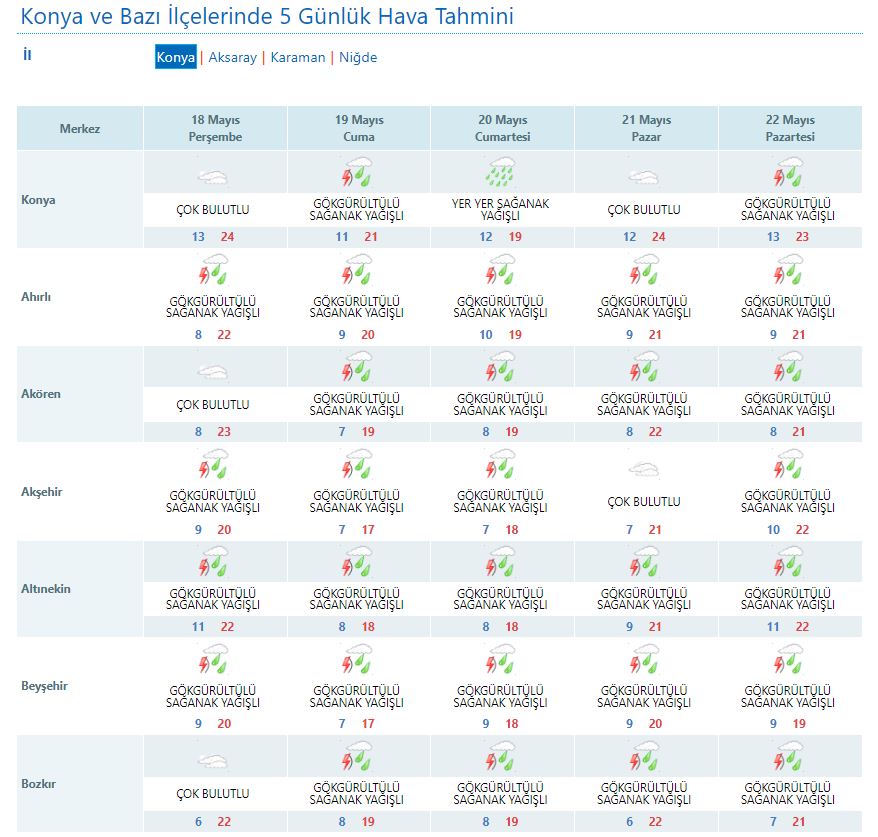Select the Akşehir district row label
Viewport: 878px width, 837px height.
42,492
